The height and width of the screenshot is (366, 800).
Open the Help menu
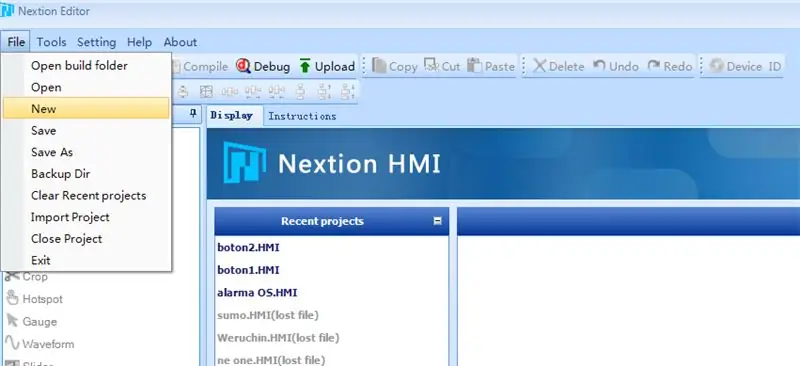click(139, 42)
